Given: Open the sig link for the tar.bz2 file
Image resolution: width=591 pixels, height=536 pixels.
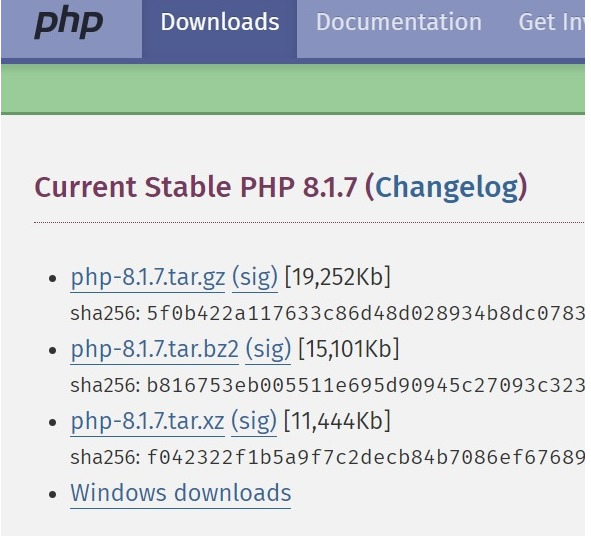Looking at the screenshot, I should point(268,349).
